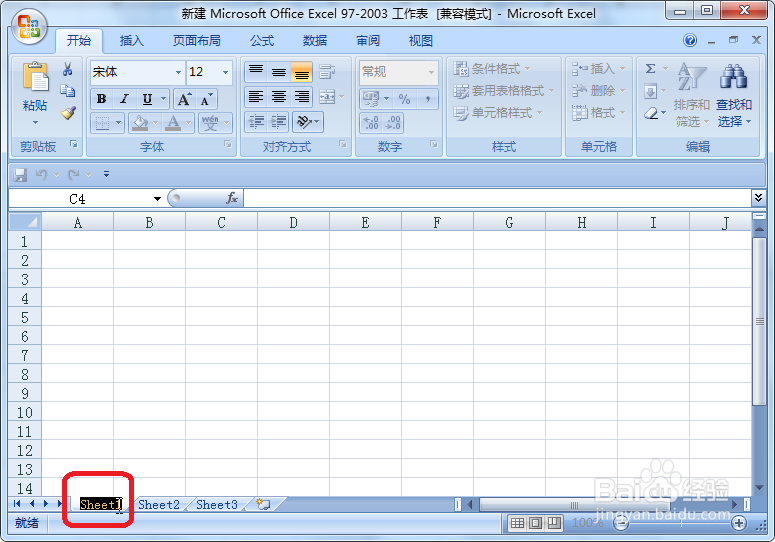Open font name dropdown 宋体

point(178,72)
